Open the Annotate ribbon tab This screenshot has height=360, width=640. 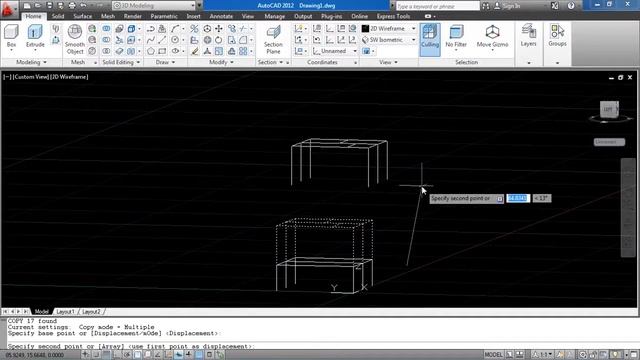[221, 16]
